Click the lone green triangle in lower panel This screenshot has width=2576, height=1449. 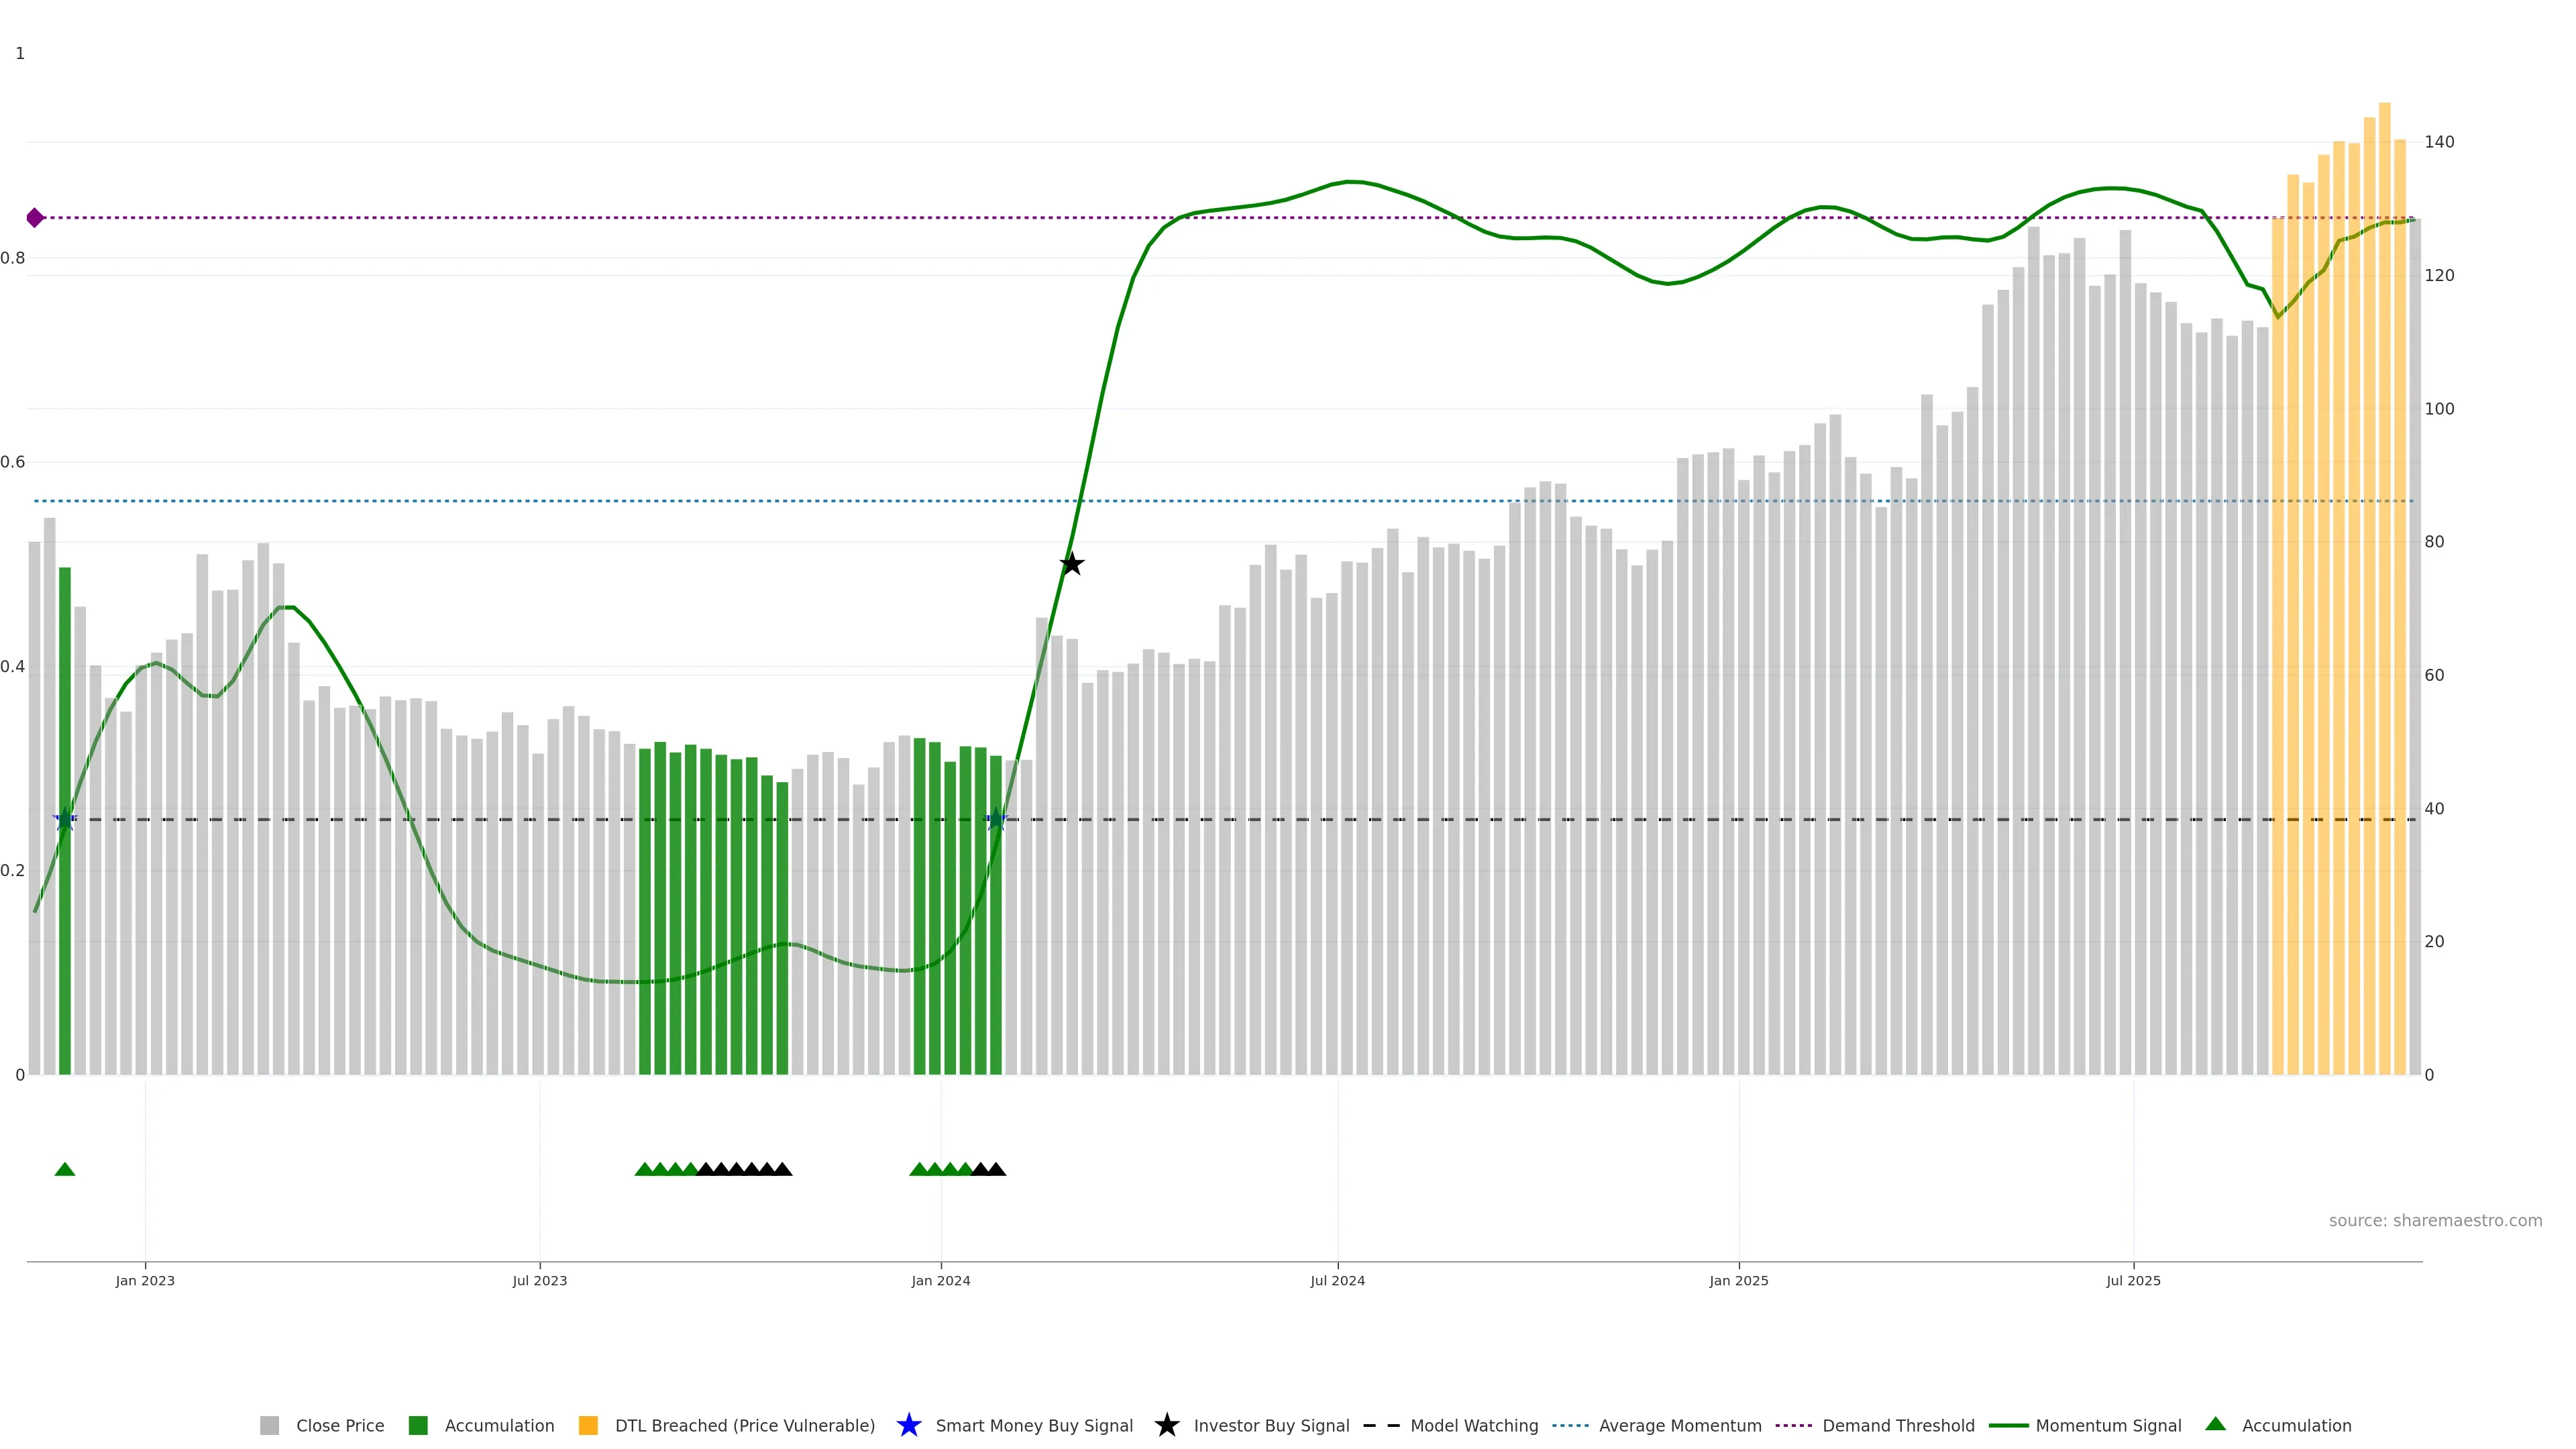pyautogui.click(x=65, y=1169)
